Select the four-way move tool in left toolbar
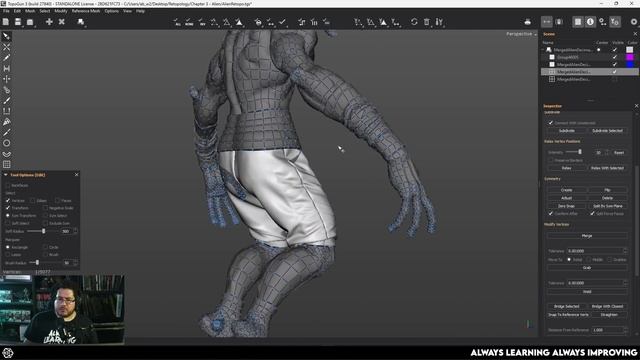640x360 pixels. 6,79
